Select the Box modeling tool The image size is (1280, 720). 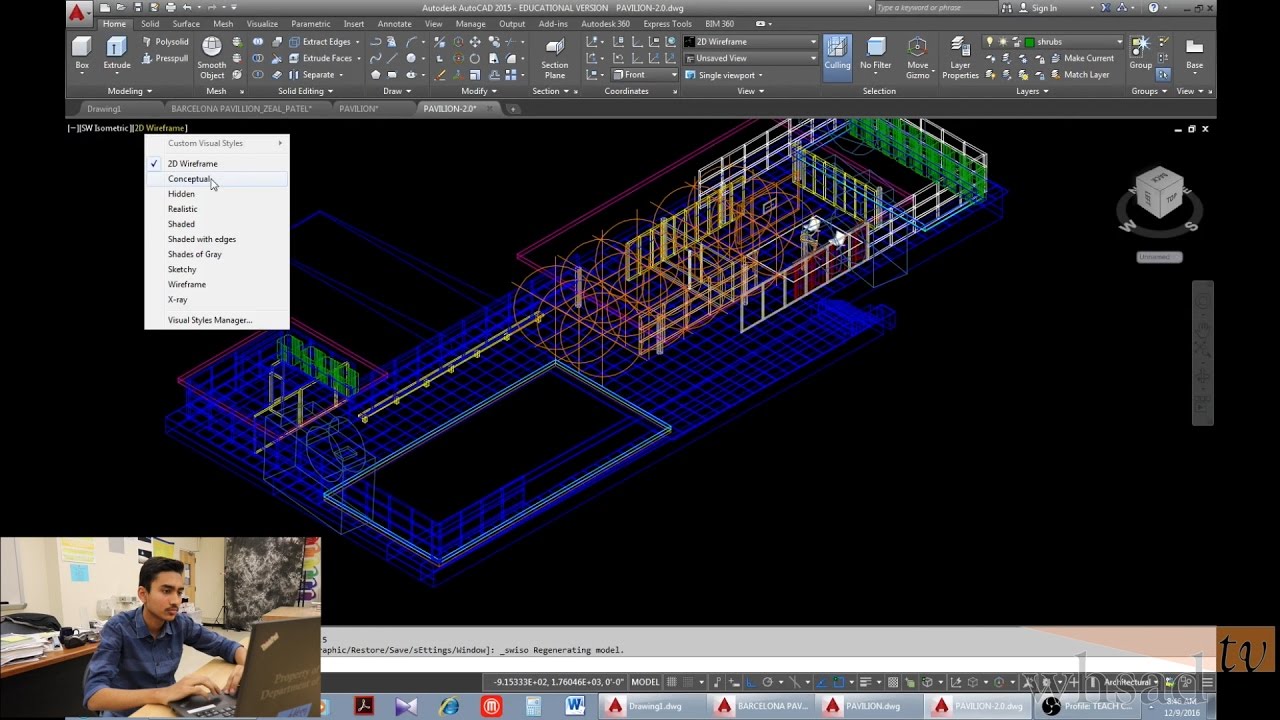tap(82, 53)
